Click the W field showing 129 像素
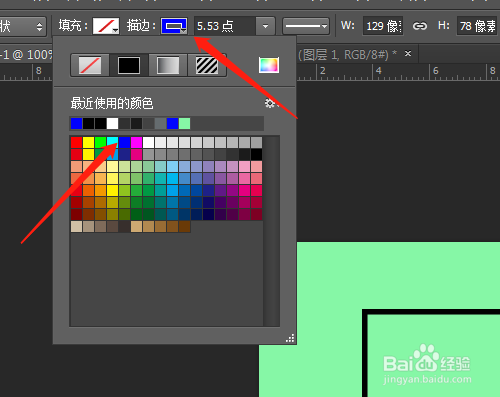This screenshot has width=500, height=397. click(383, 26)
